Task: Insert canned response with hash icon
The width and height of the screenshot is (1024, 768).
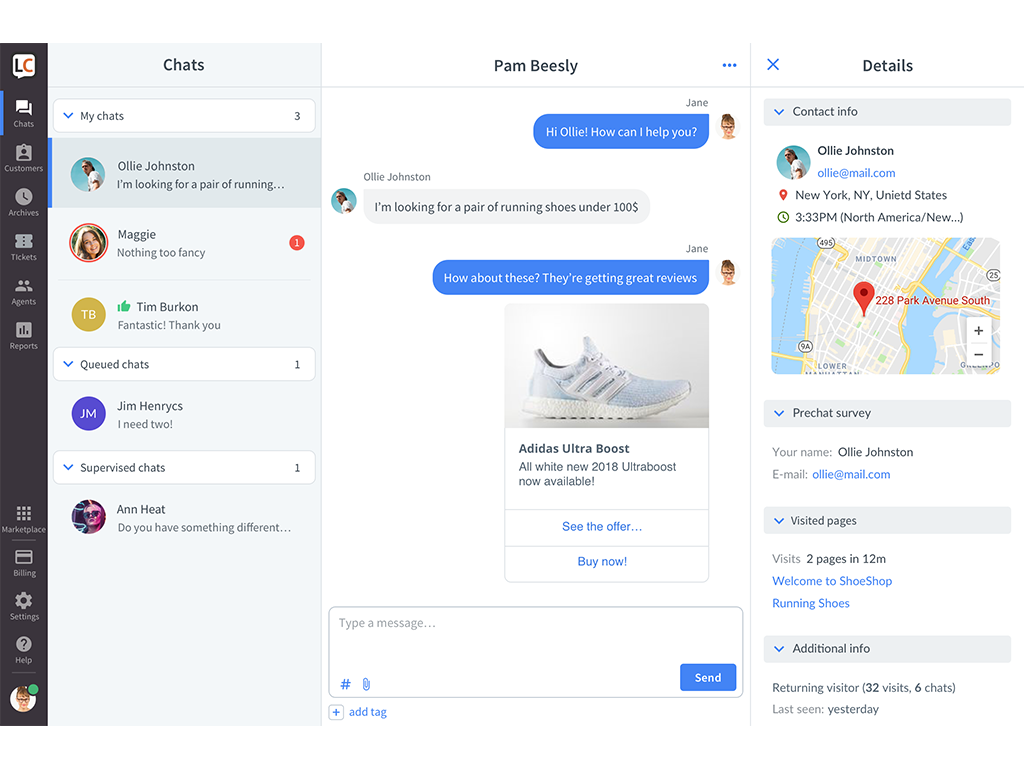Action: pyautogui.click(x=345, y=684)
